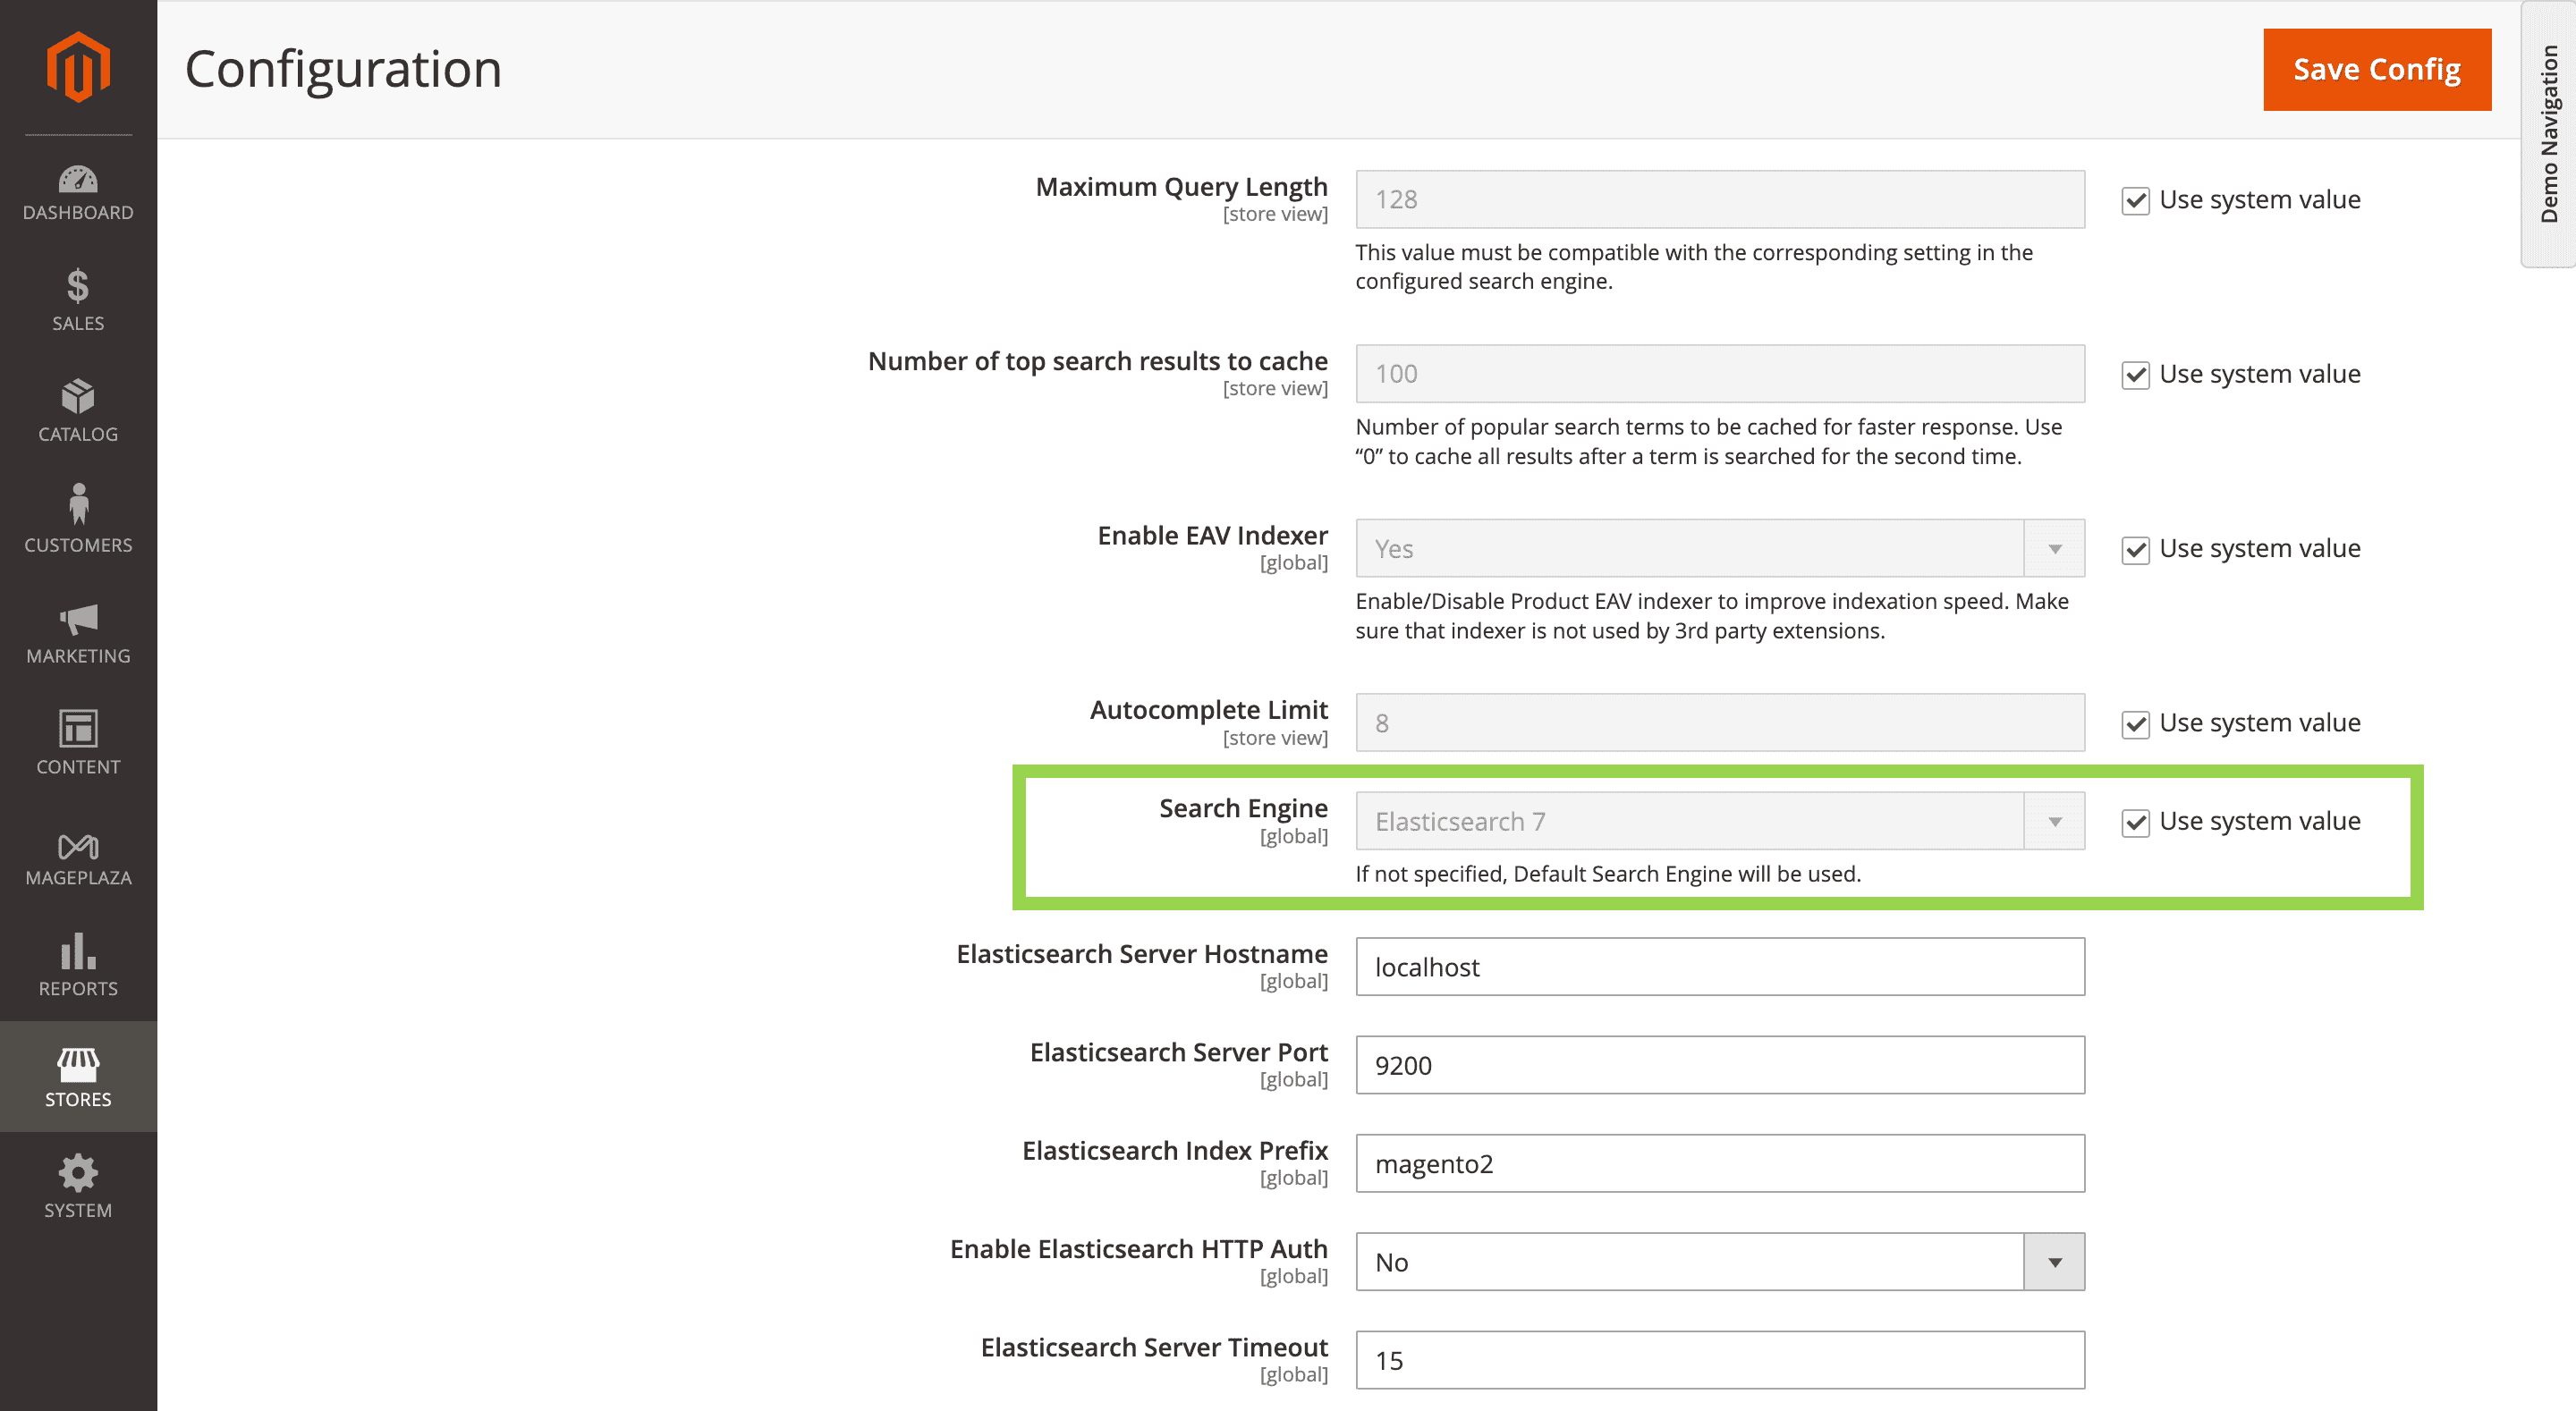The image size is (2576, 1411).
Task: Toggle Use system value for top search results cache
Action: coord(2135,375)
